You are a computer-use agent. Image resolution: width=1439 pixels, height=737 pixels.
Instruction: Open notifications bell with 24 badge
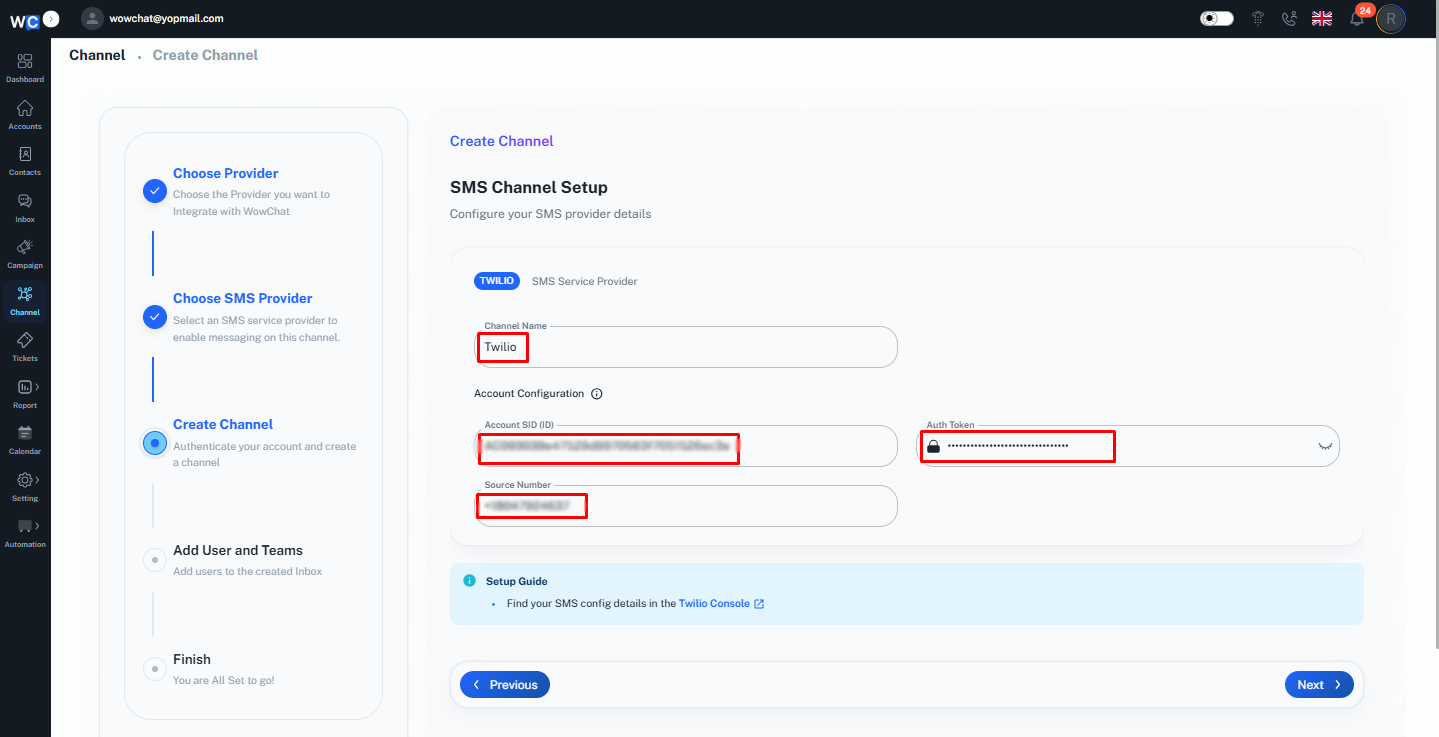click(x=1357, y=18)
